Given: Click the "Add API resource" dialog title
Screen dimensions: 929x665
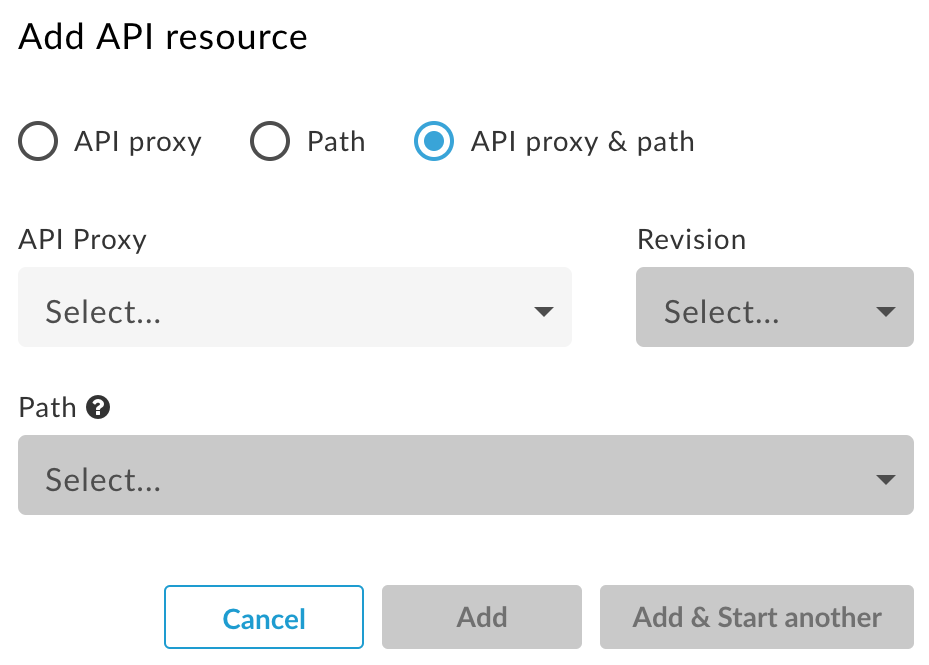Looking at the screenshot, I should click(x=162, y=37).
